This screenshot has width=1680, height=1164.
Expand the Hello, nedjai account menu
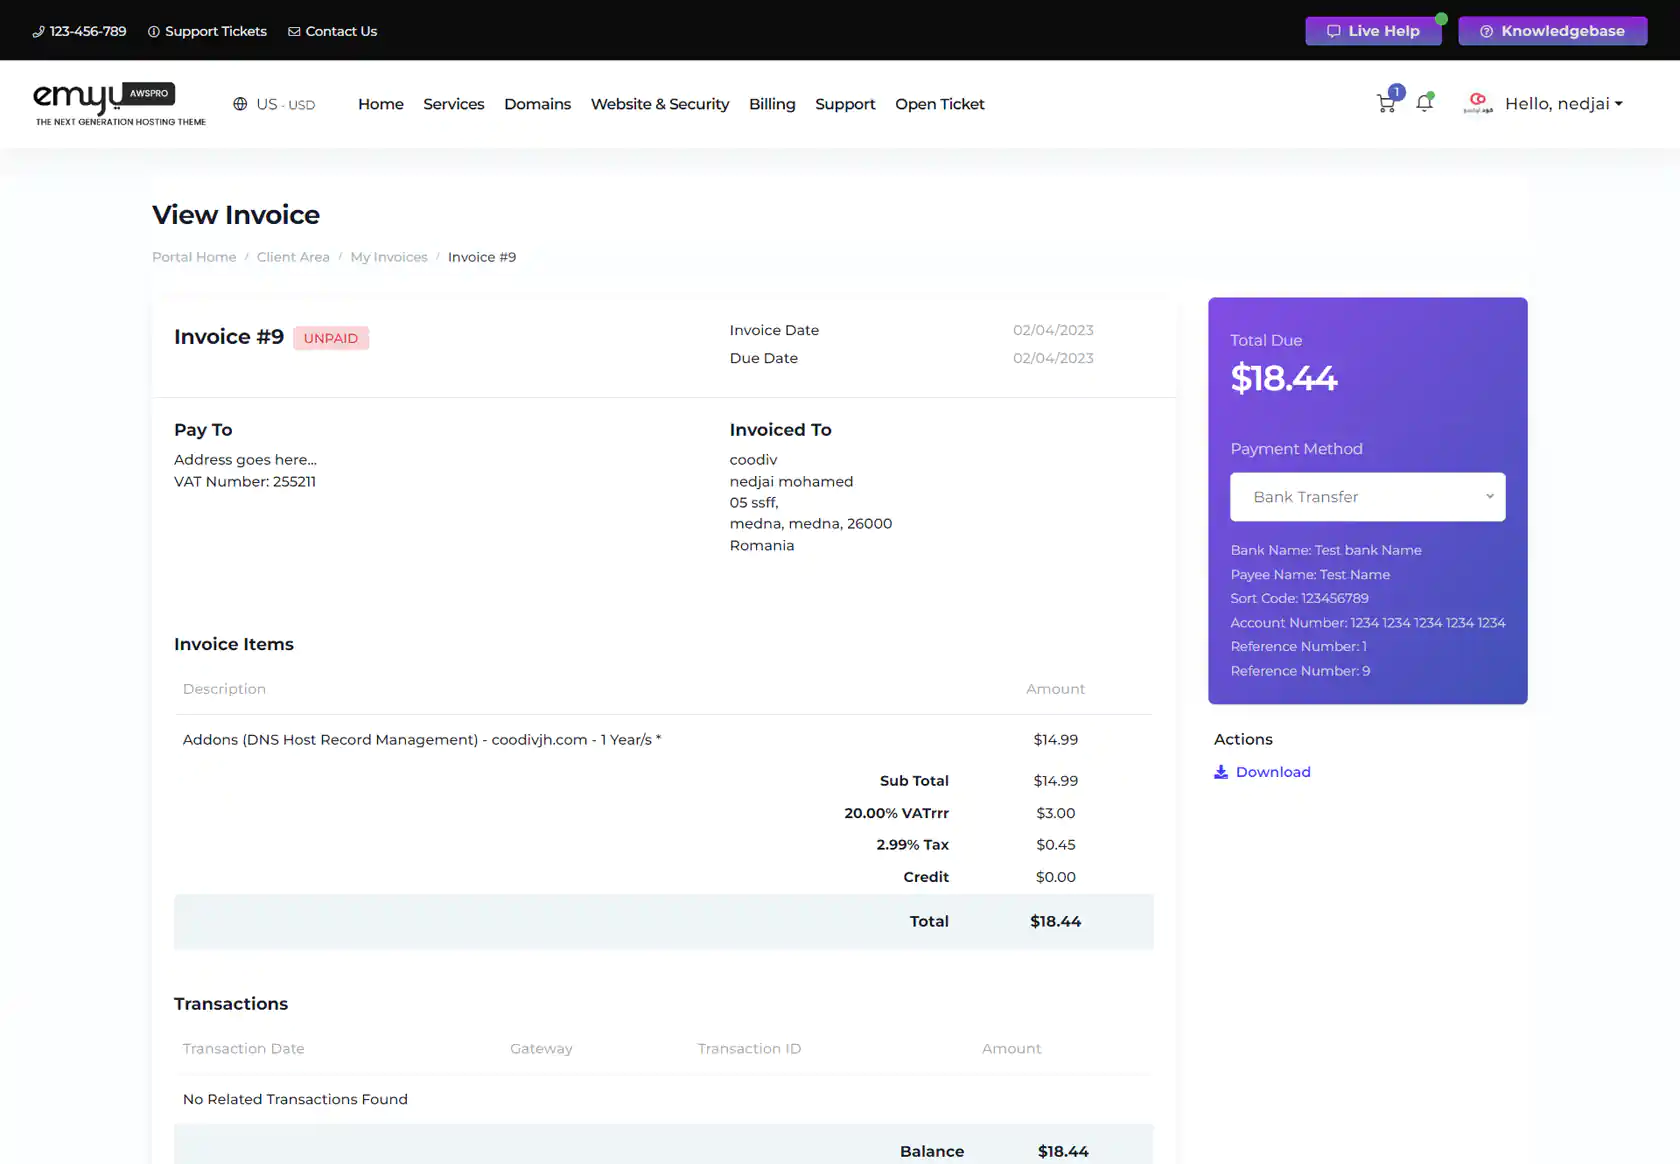click(x=1564, y=104)
